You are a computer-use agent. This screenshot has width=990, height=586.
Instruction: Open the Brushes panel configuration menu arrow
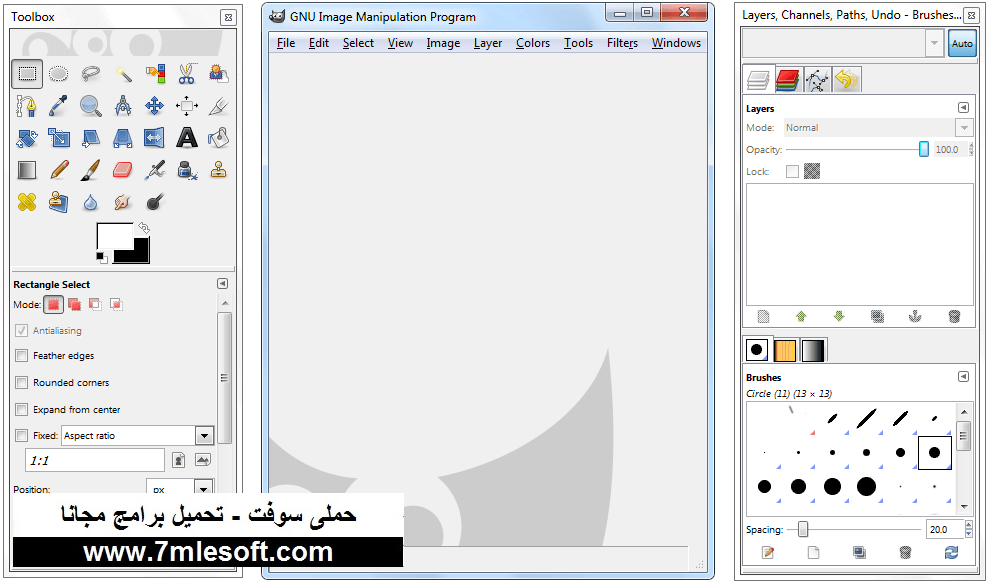(963, 377)
